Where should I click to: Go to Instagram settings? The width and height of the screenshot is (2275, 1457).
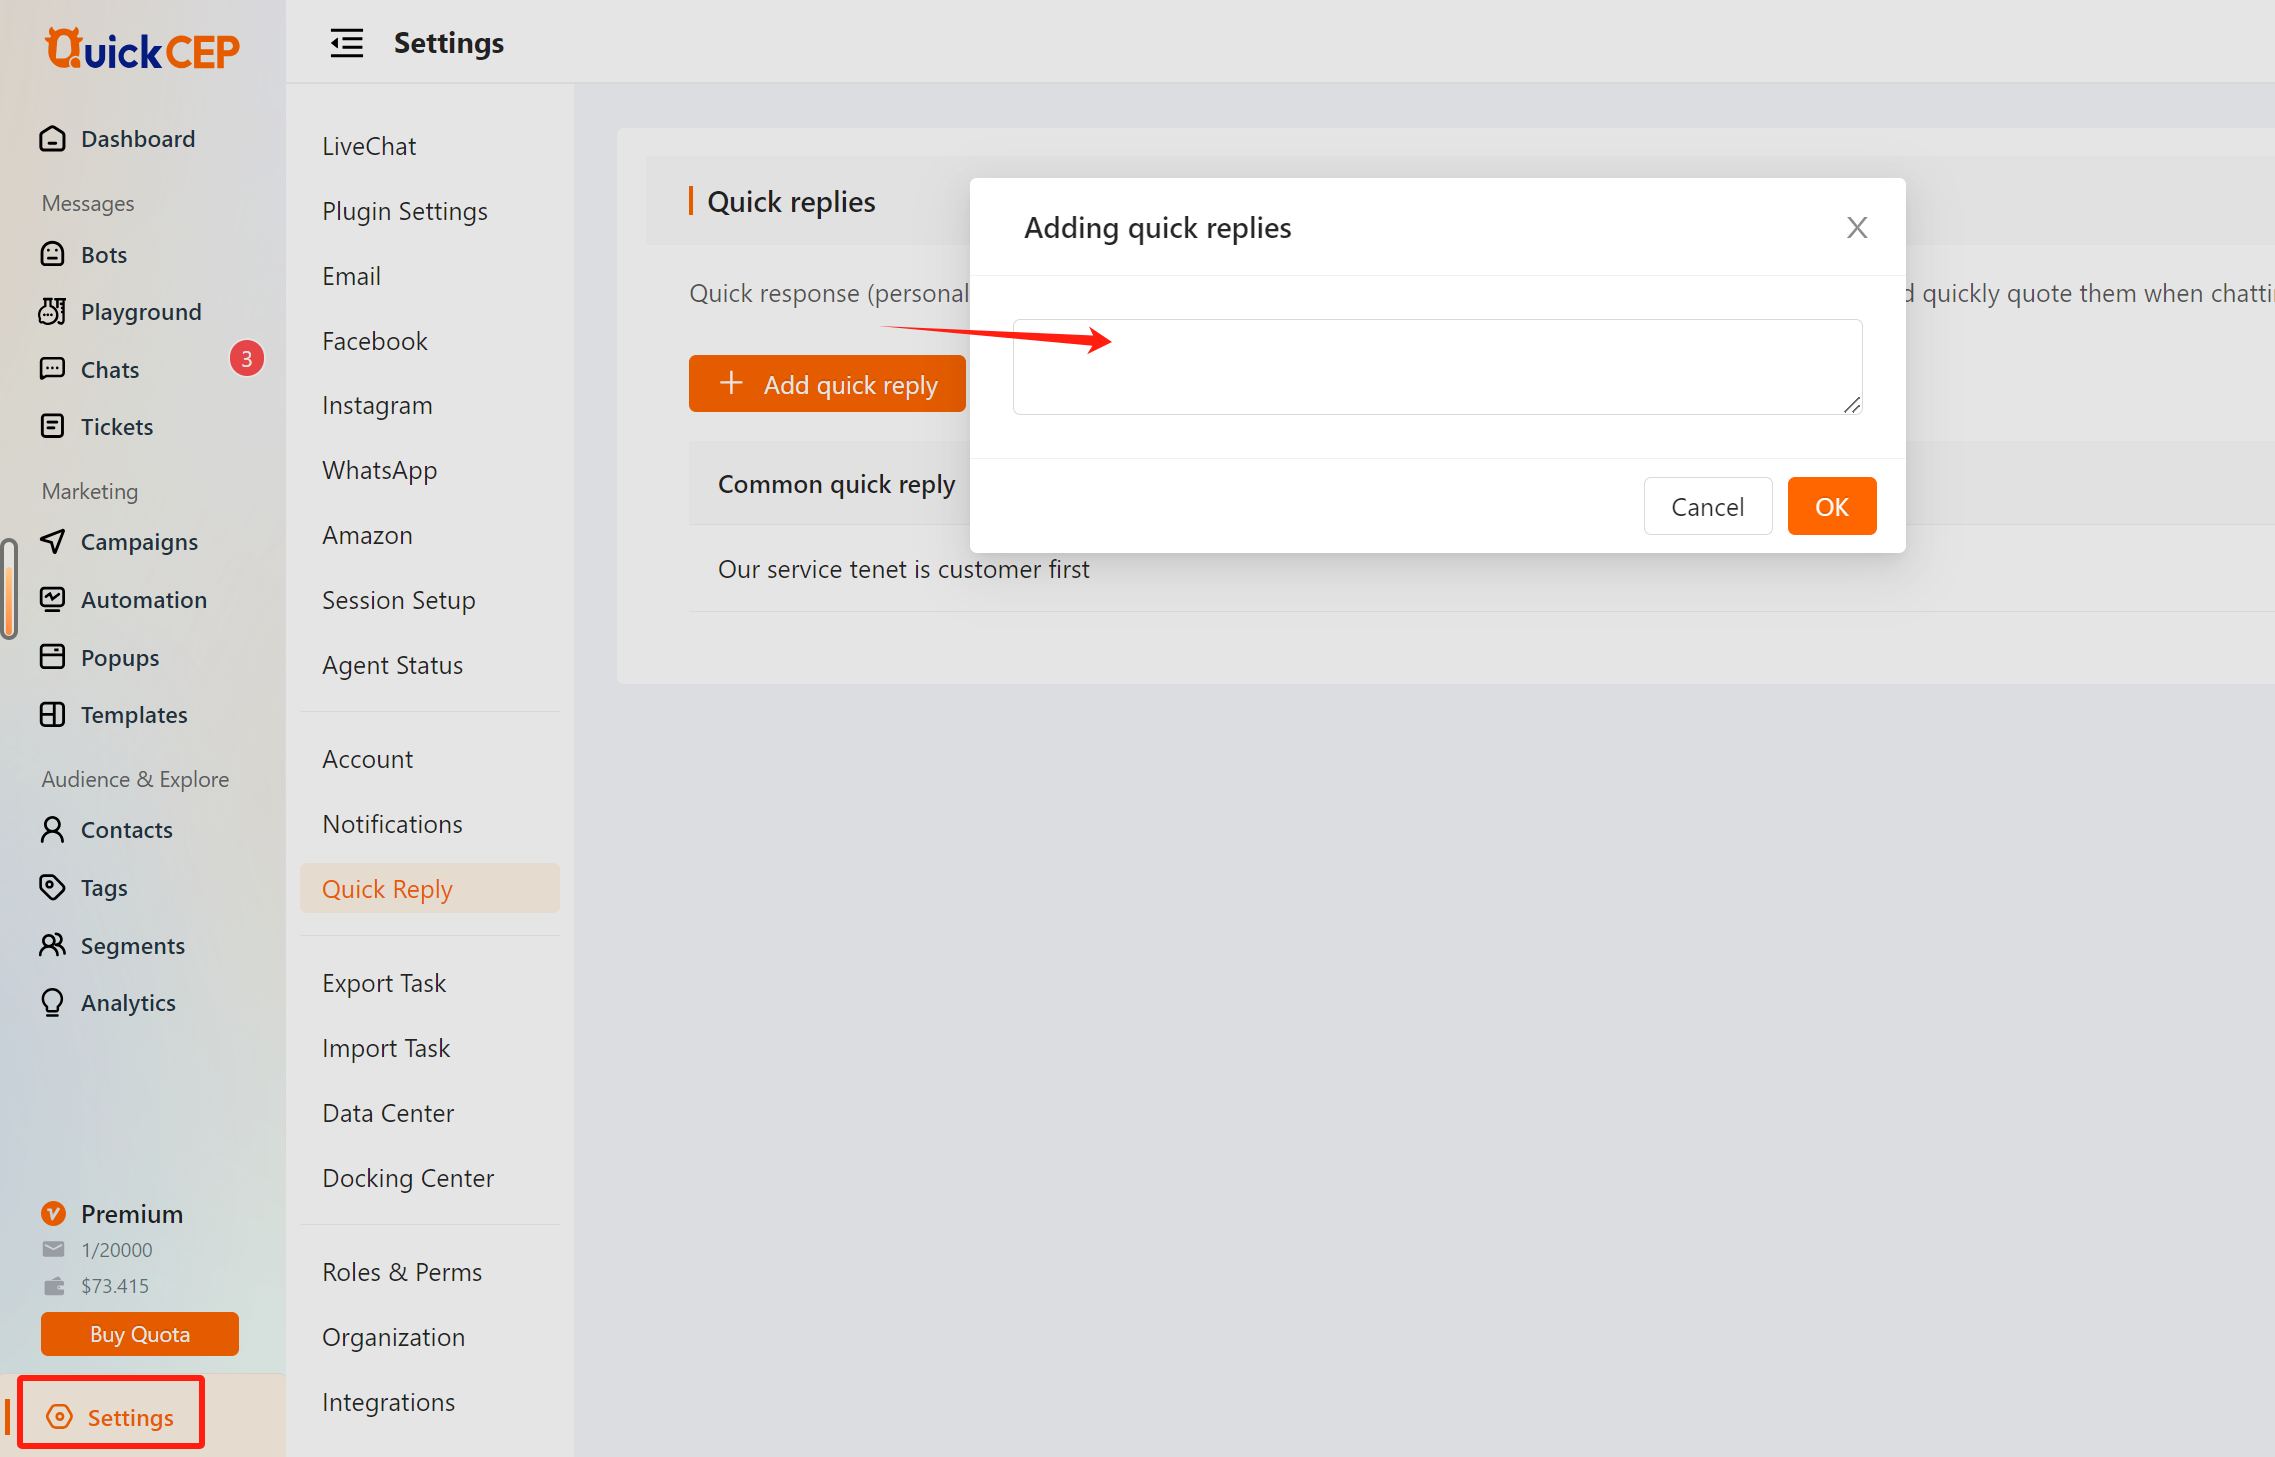click(377, 405)
